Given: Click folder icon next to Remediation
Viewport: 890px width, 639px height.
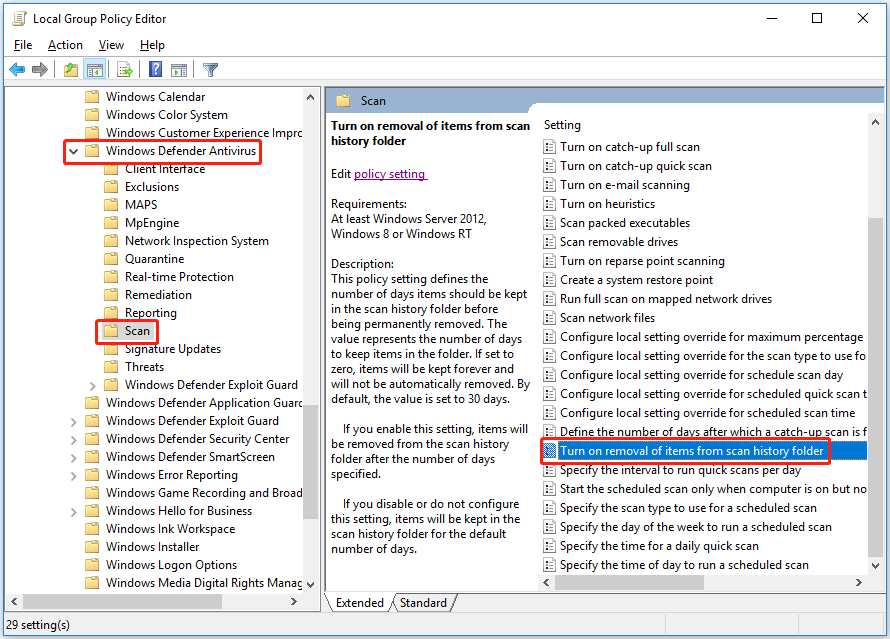Looking at the screenshot, I should [111, 295].
